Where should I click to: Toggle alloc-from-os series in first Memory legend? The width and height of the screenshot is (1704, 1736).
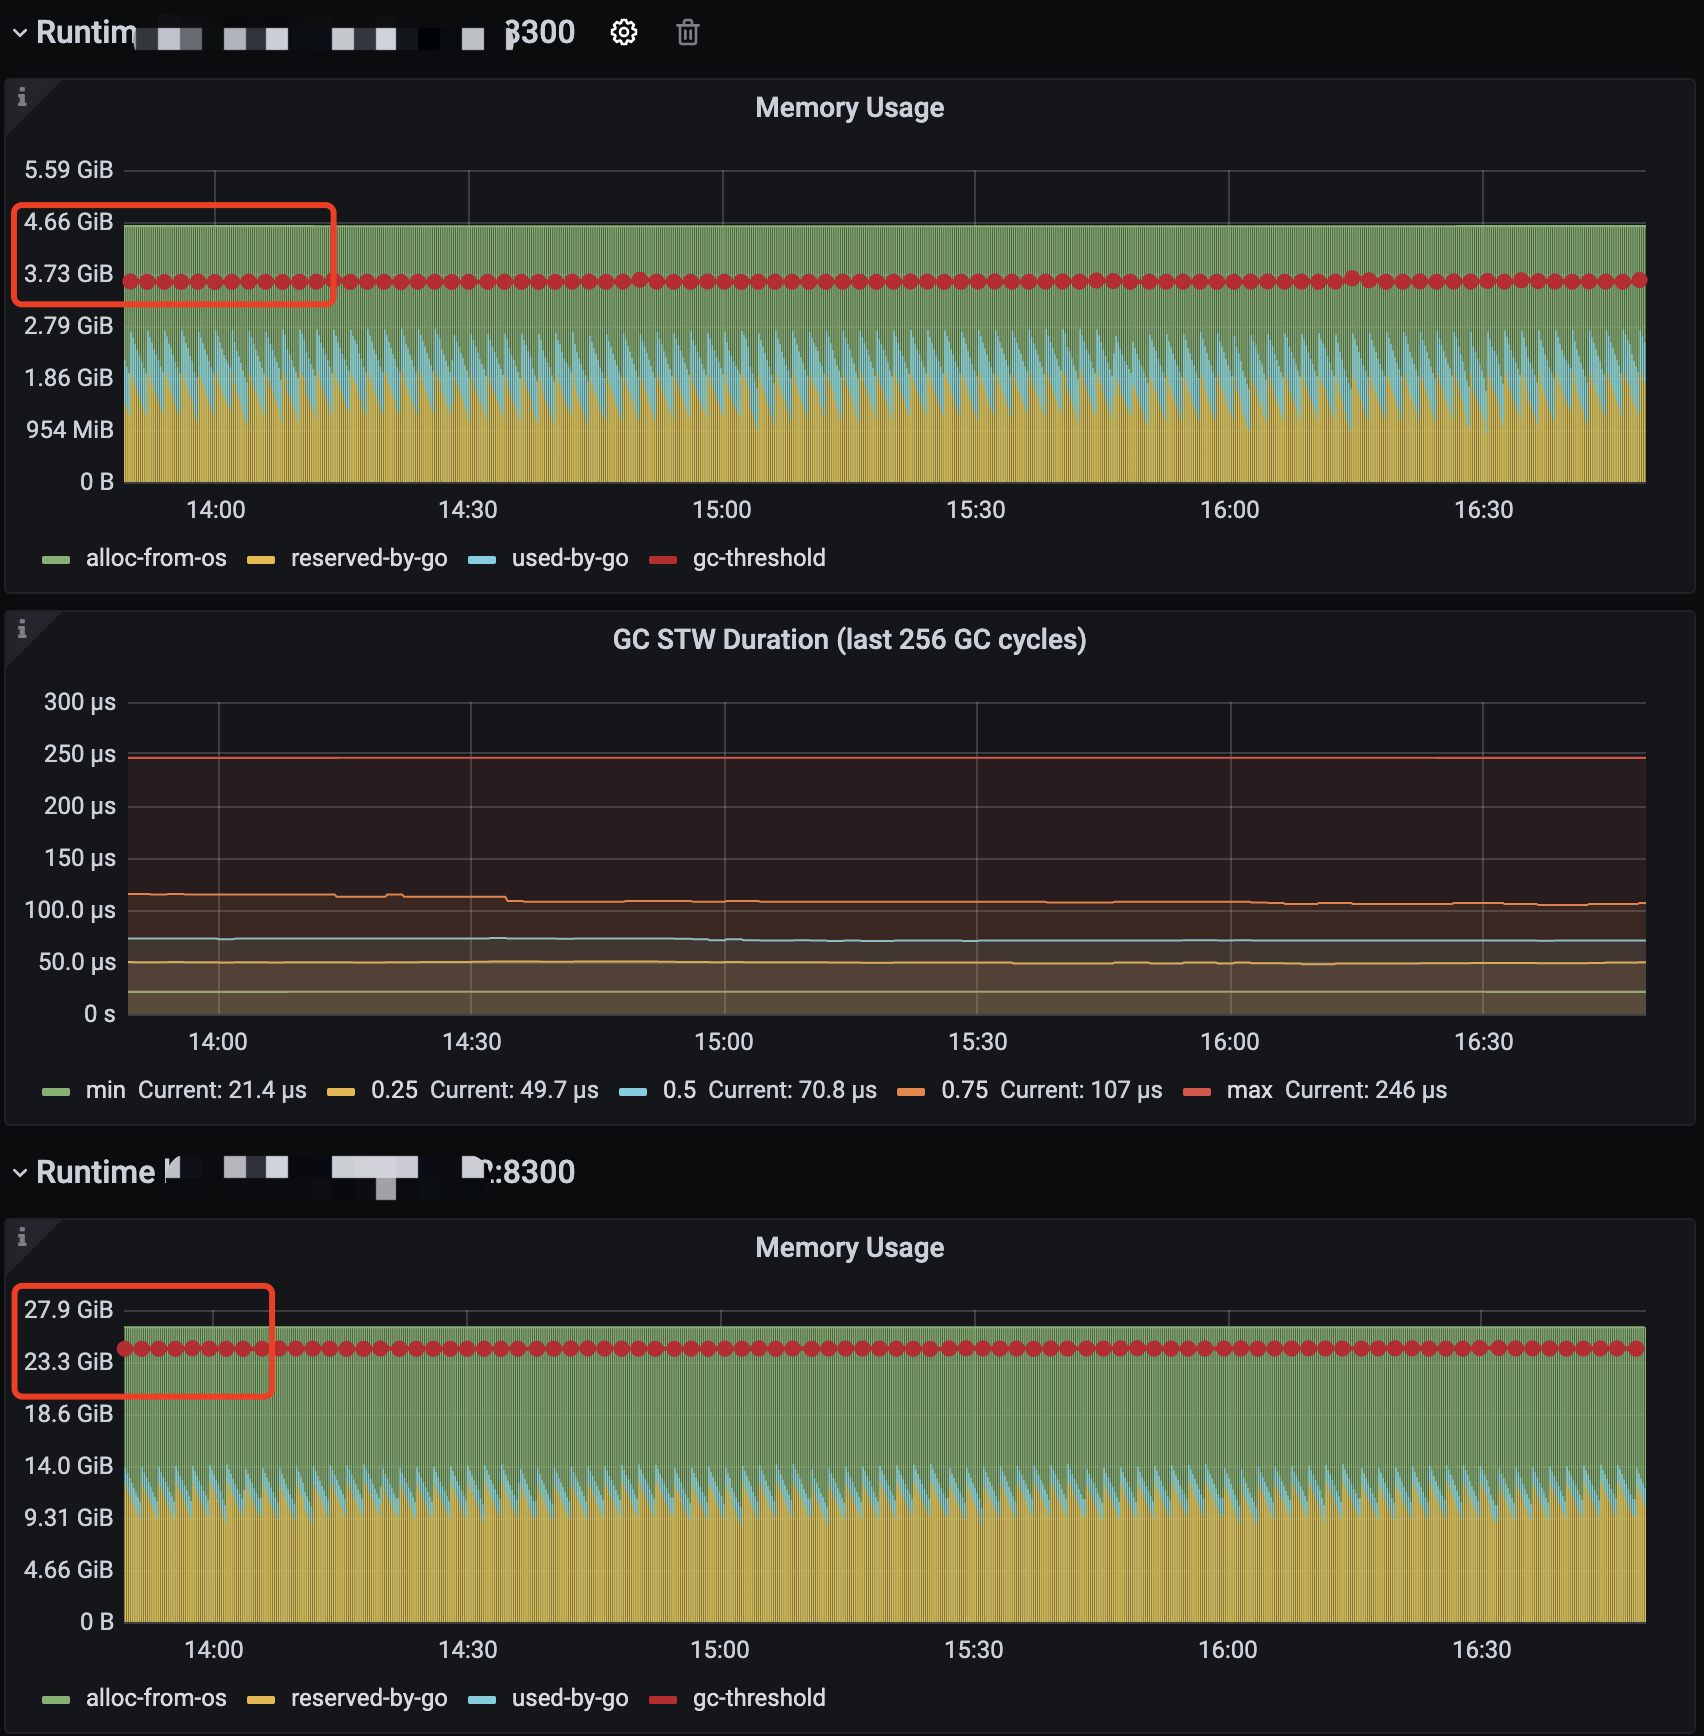155,558
